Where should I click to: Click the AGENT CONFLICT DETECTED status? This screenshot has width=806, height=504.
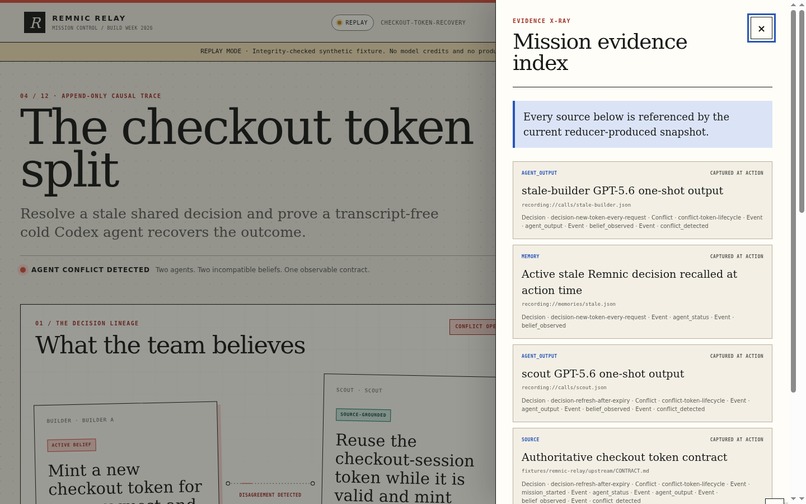(90, 269)
